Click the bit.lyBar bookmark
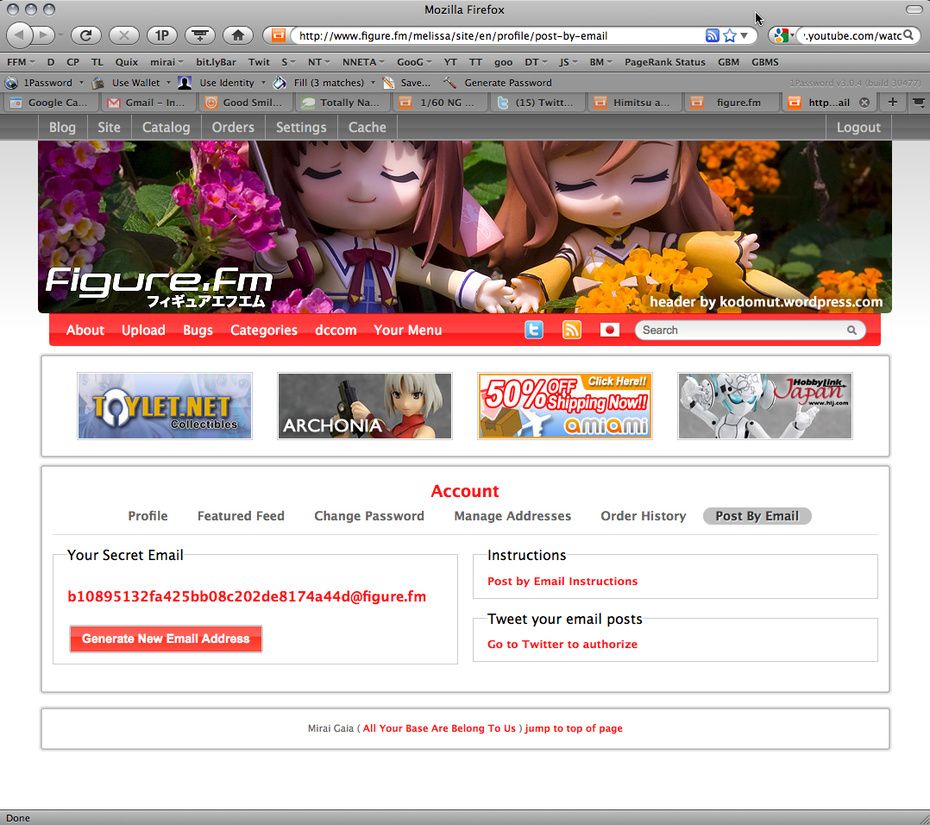 [216, 62]
